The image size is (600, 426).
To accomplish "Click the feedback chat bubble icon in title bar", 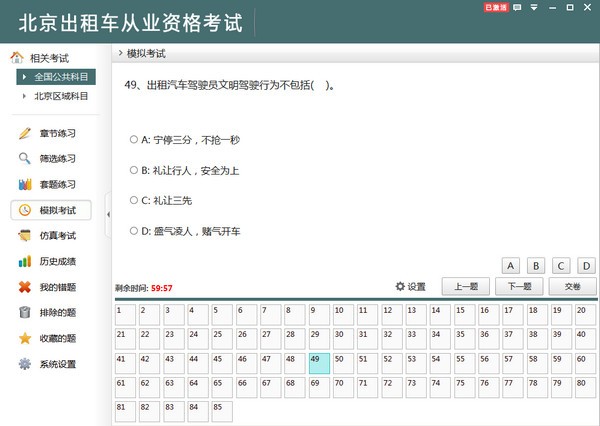I will (517, 7).
